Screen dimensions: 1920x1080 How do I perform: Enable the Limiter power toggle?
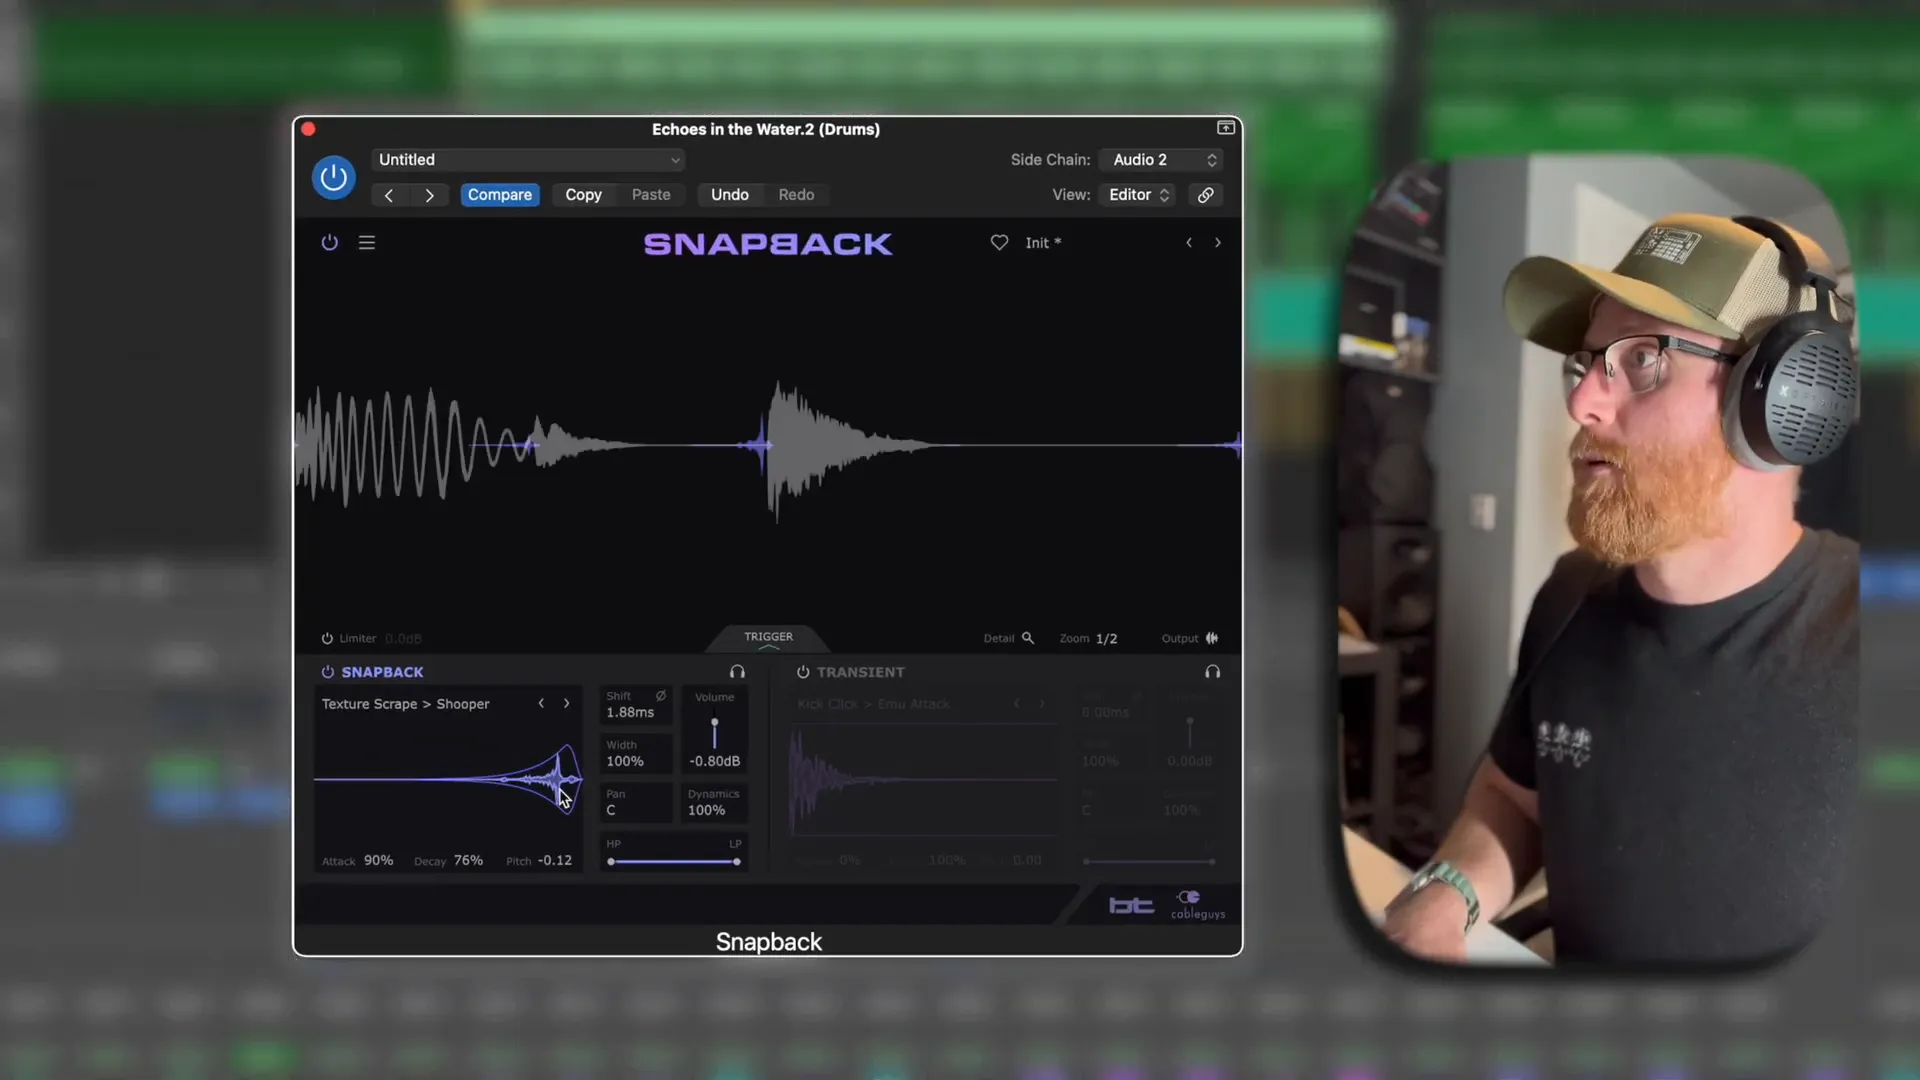click(327, 638)
